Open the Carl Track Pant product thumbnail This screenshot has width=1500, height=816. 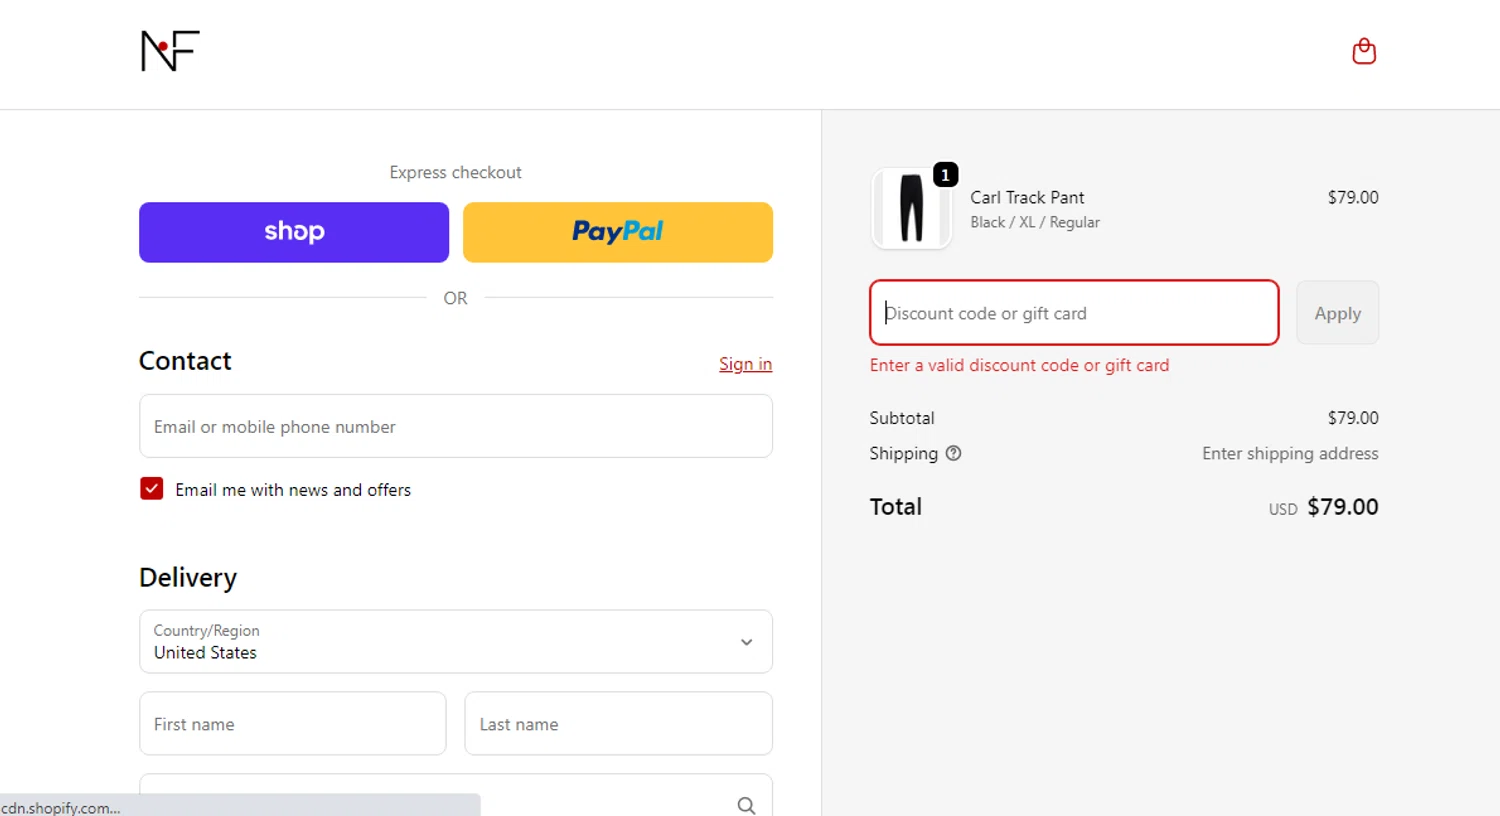coord(911,208)
